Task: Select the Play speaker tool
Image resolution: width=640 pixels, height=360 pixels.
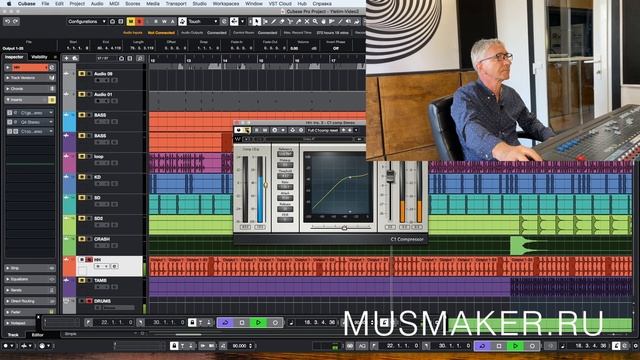Action: click(x=348, y=22)
